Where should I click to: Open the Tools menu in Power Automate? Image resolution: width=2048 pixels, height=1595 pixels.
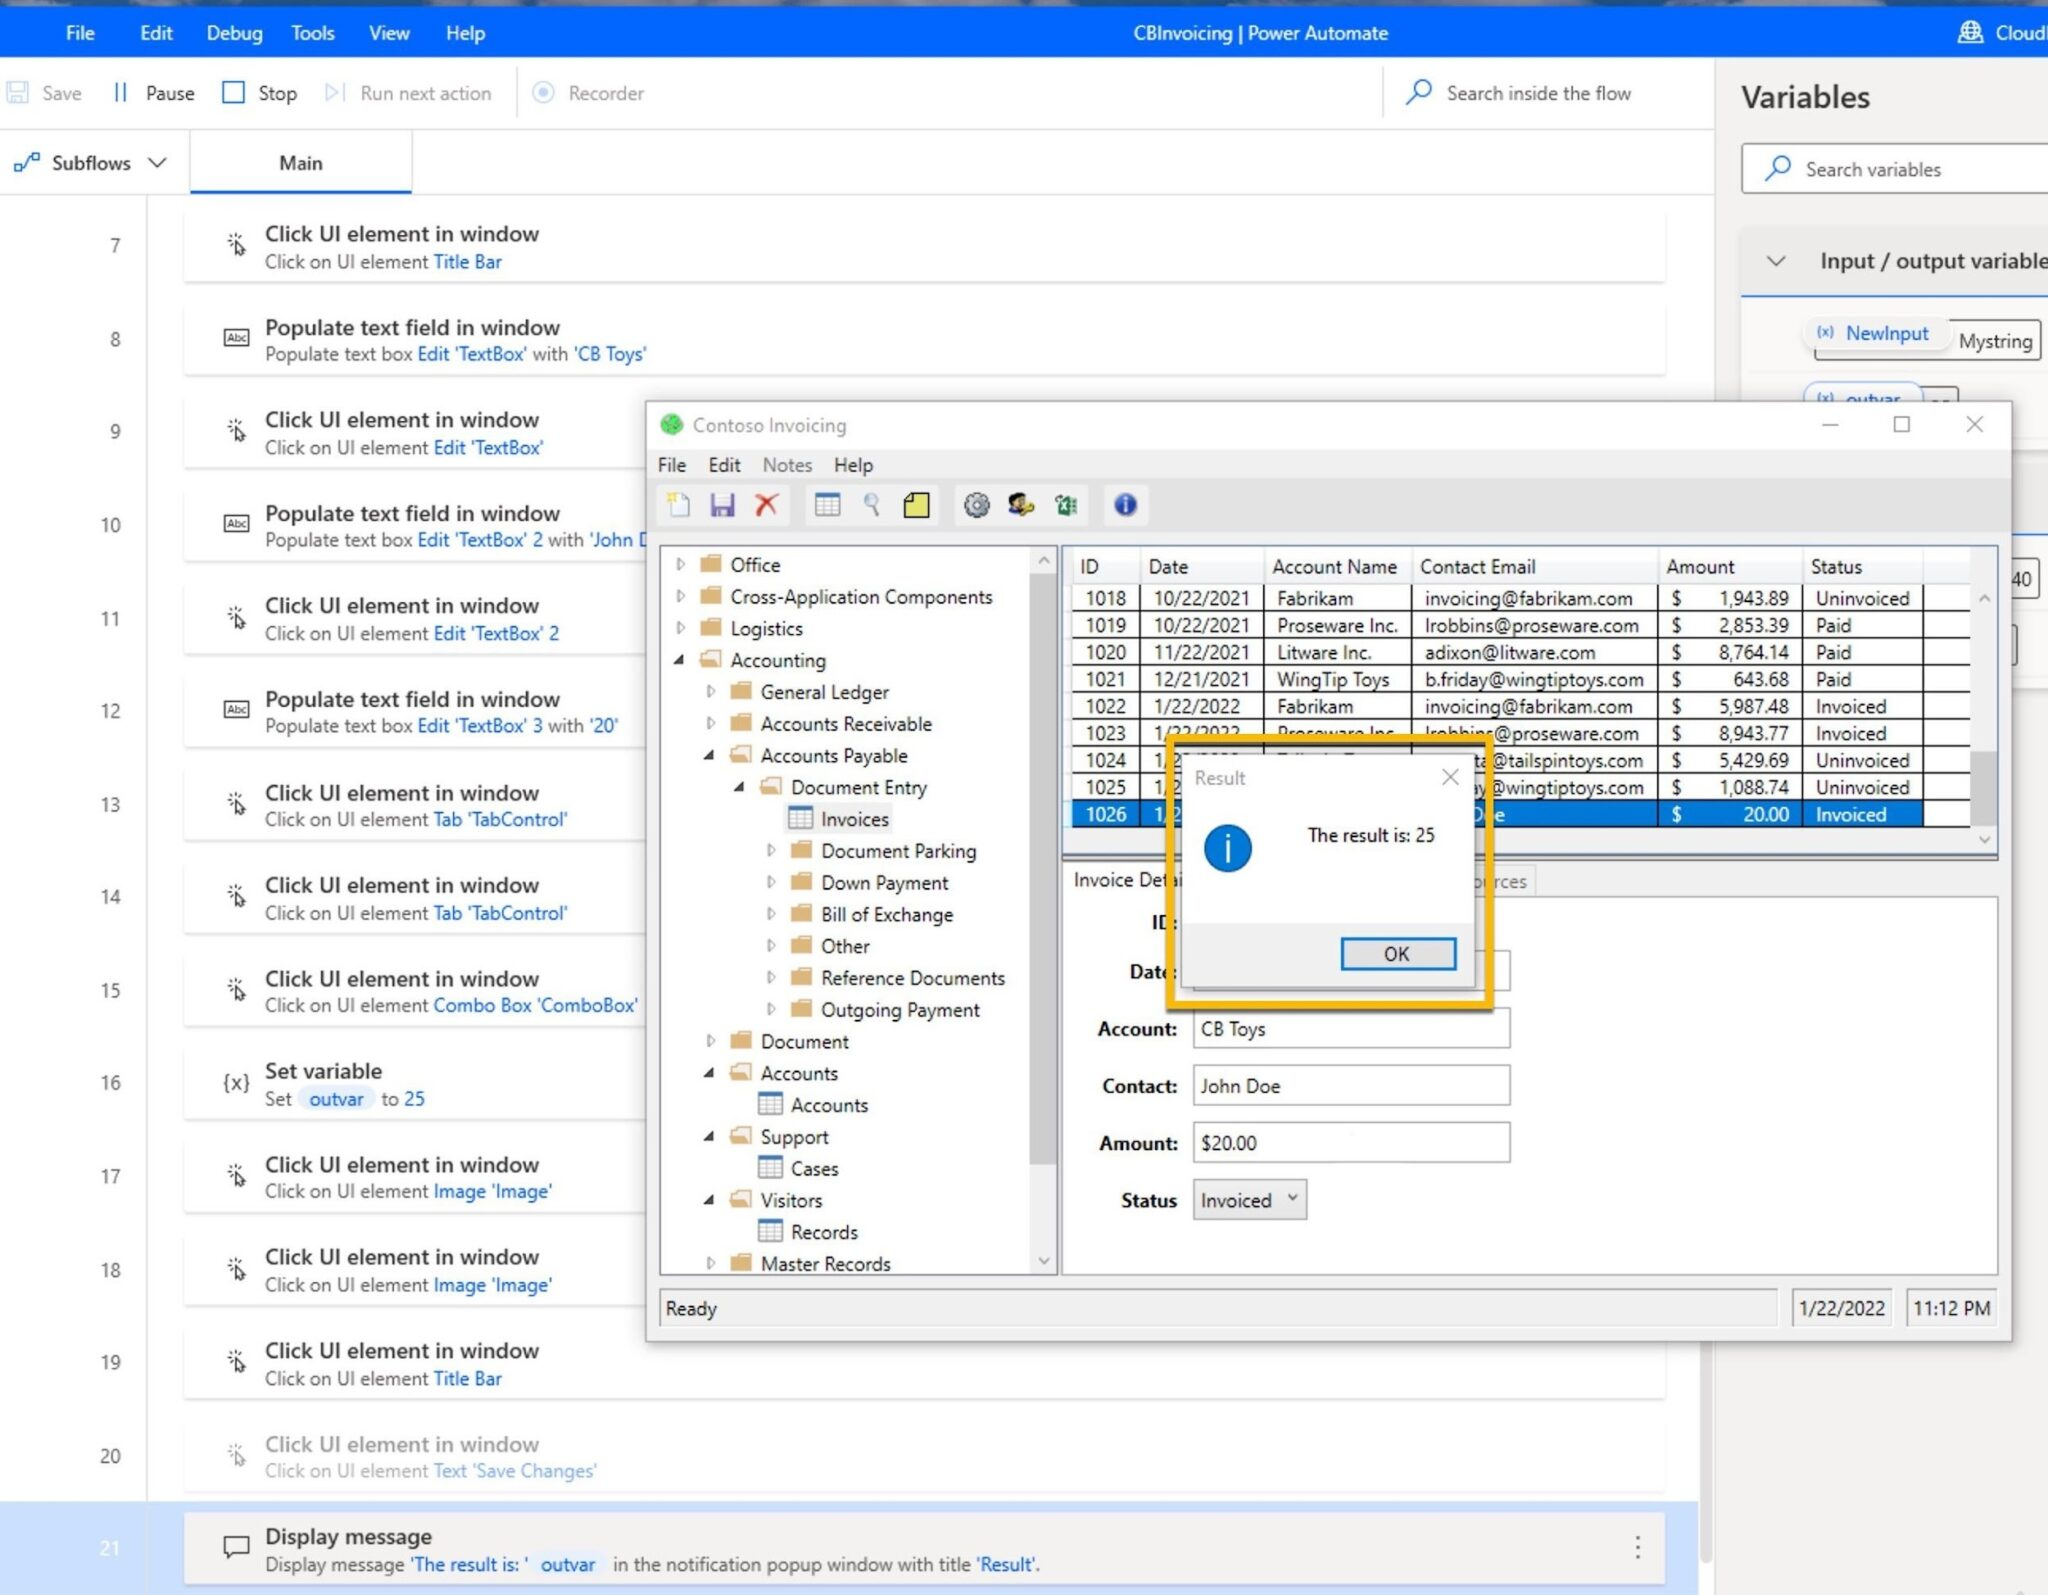(x=313, y=32)
